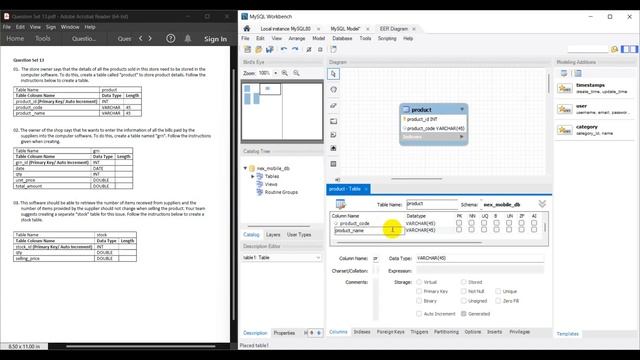
Task: Check AI box for product_name row
Action: [x=534, y=230]
